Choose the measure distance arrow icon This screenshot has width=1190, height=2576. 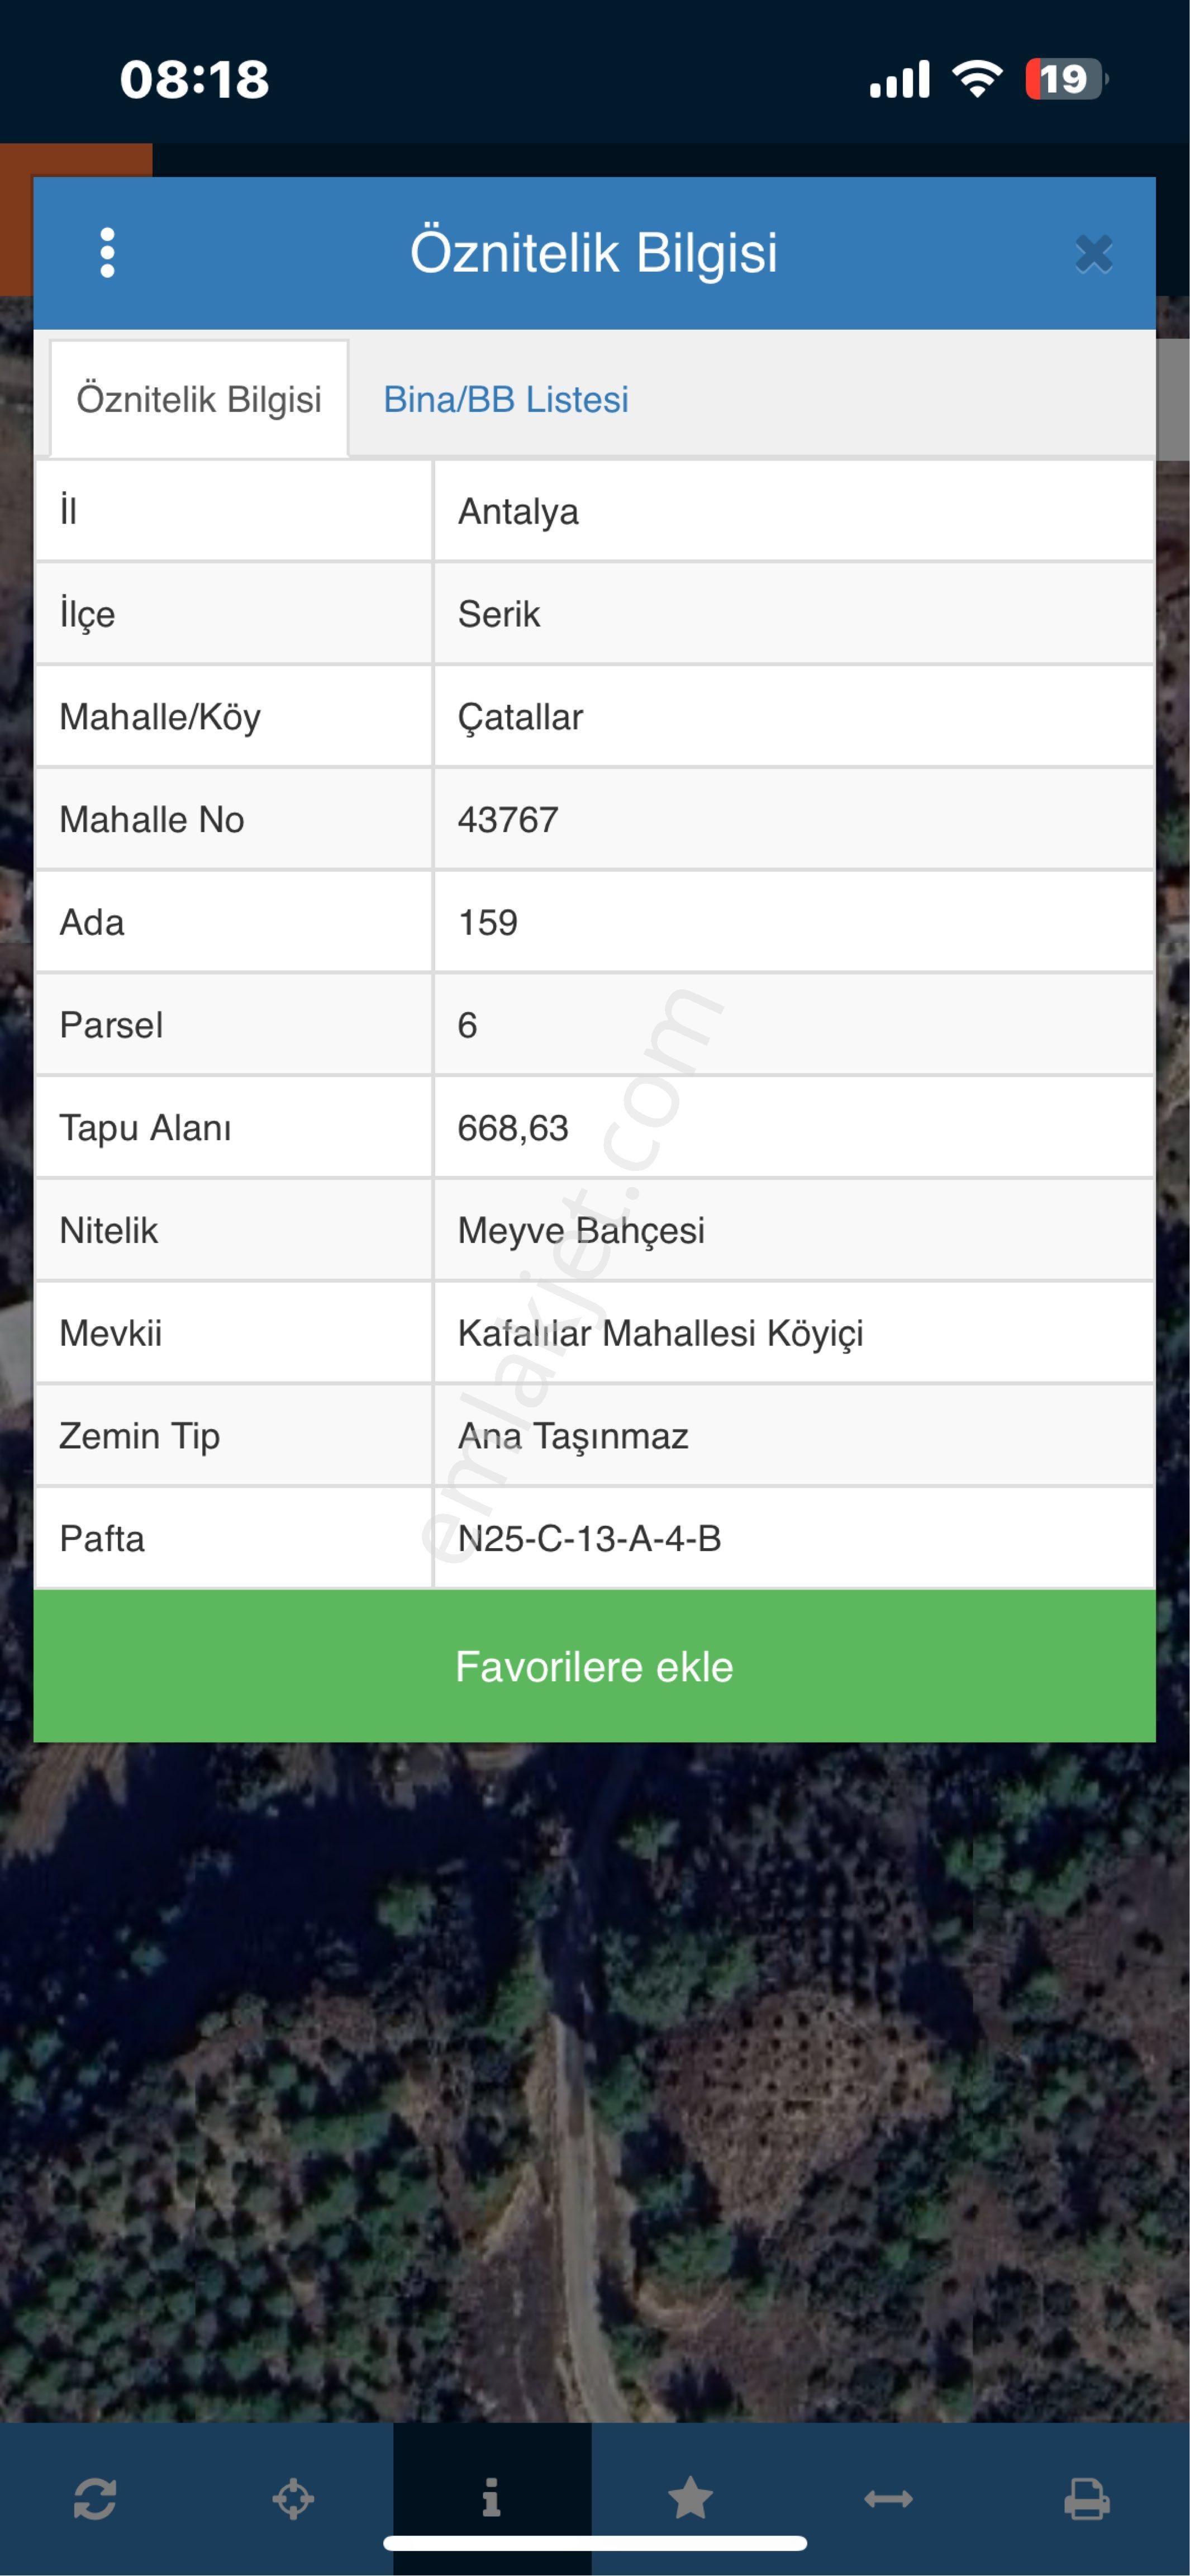[888, 2499]
